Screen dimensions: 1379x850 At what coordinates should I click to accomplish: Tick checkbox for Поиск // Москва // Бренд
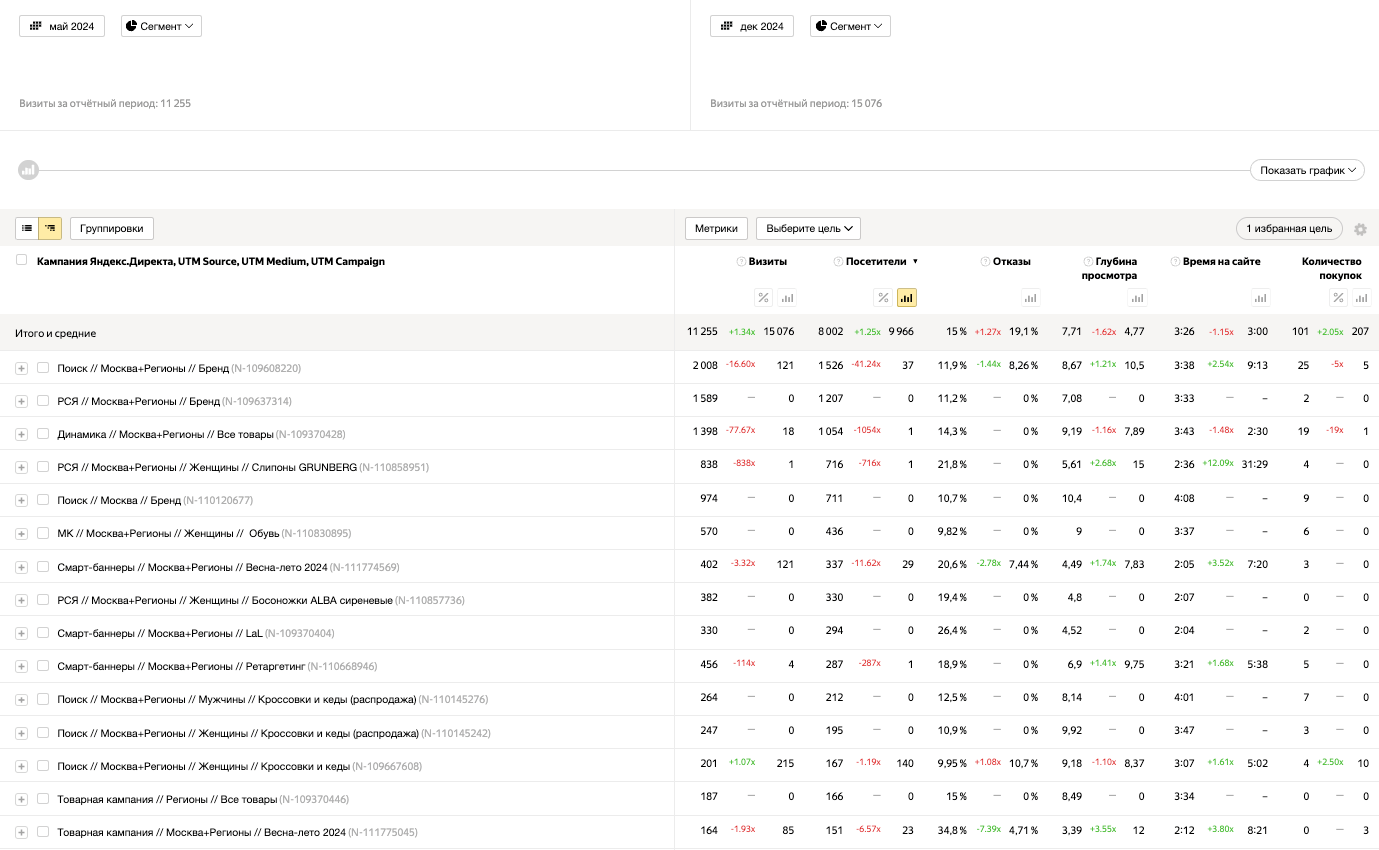point(43,499)
